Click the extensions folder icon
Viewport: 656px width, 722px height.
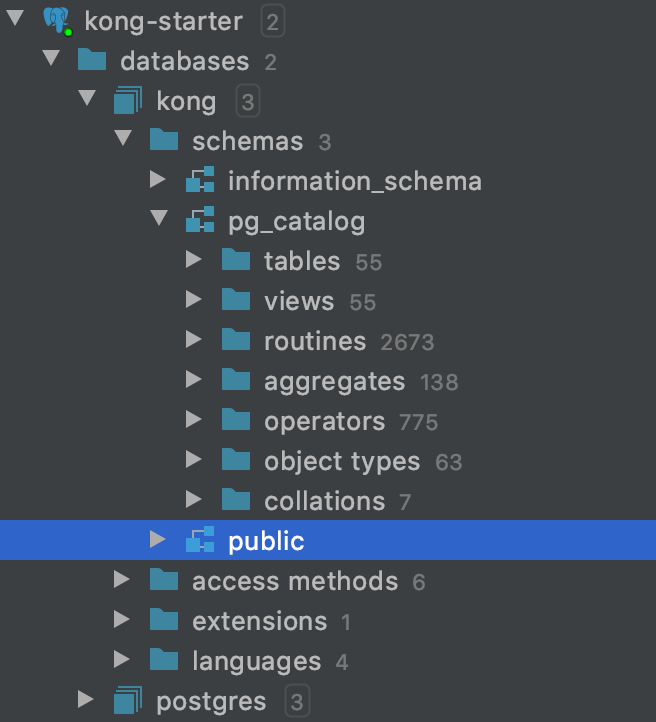point(164,620)
